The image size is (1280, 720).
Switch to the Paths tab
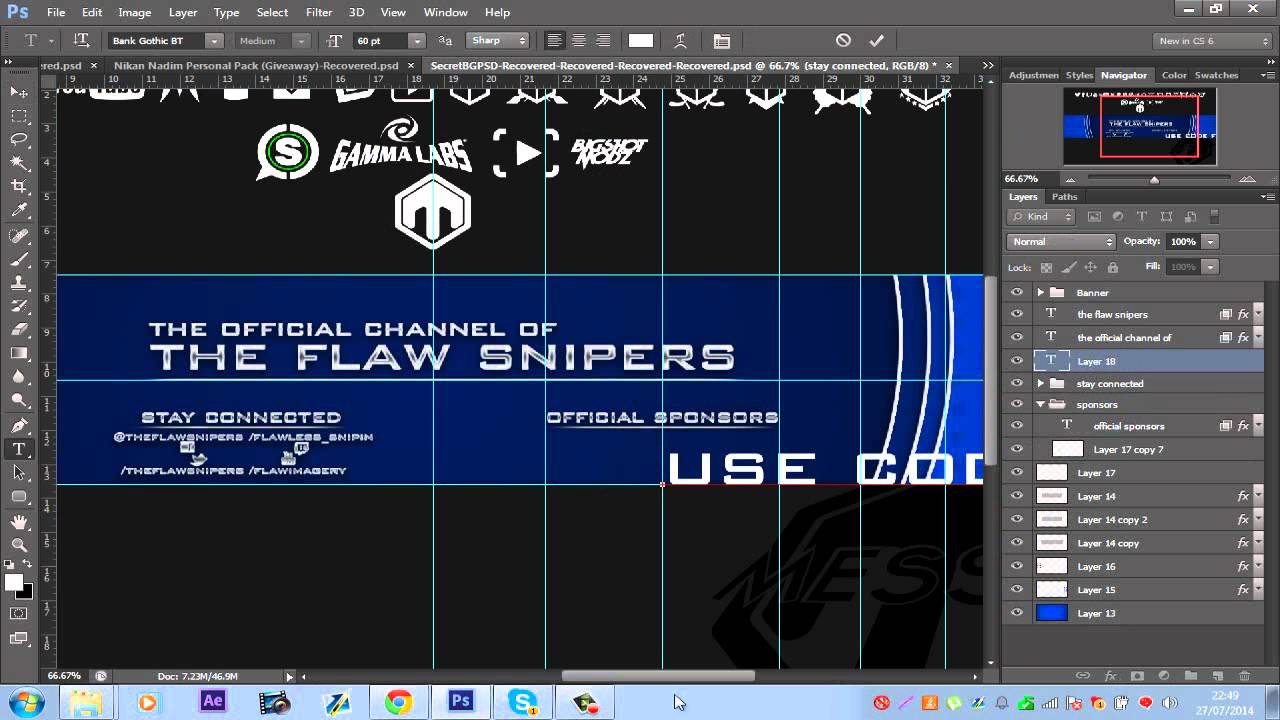click(x=1064, y=196)
